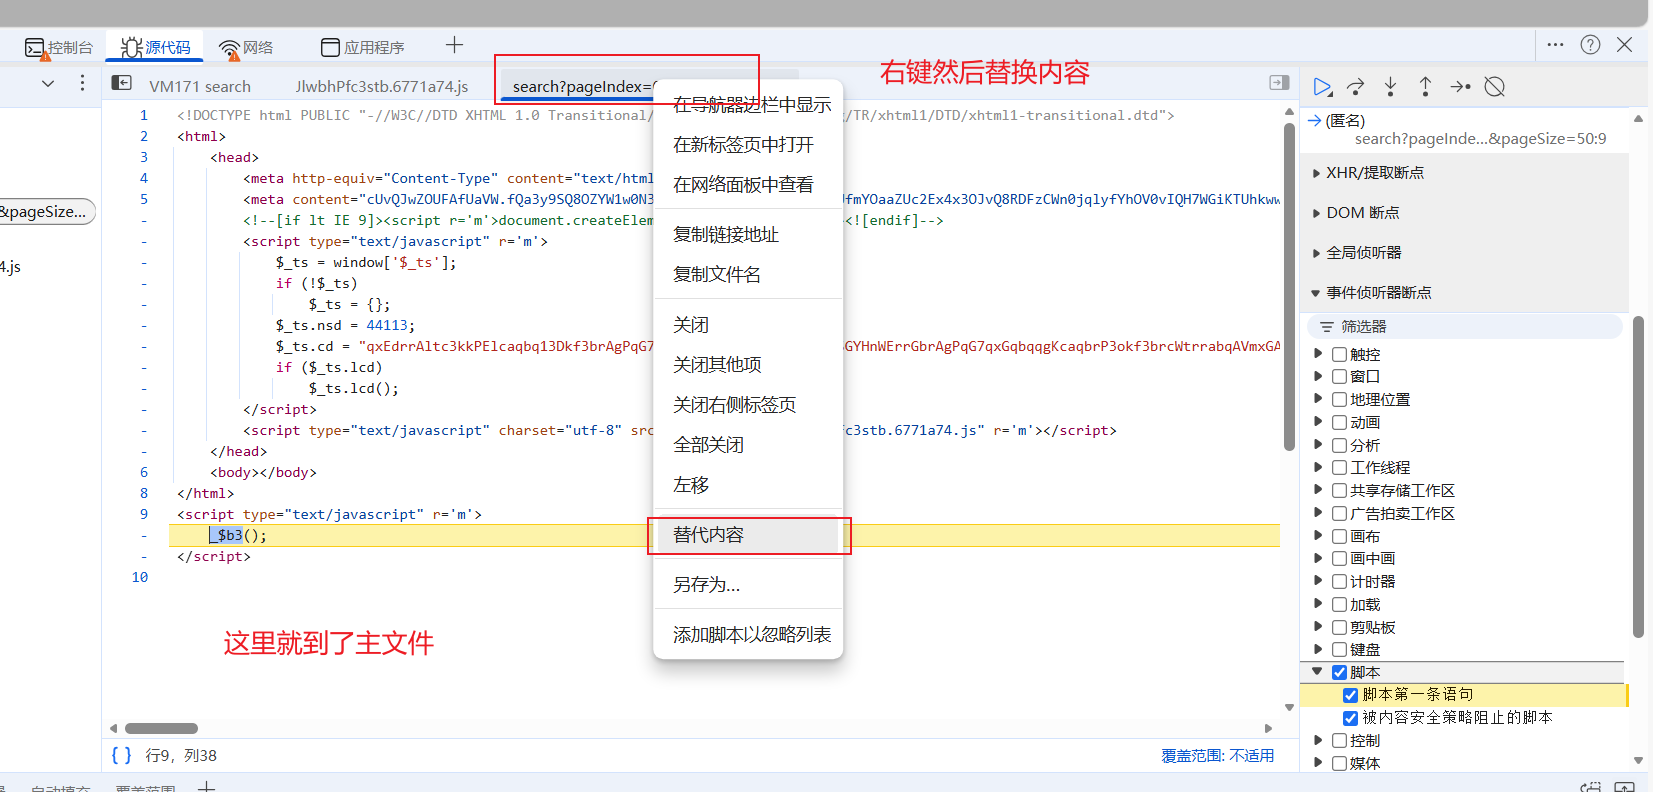This screenshot has width=1653, height=792.
Task: Select 添加脚本以忽略列表 menu entry
Action: (748, 635)
